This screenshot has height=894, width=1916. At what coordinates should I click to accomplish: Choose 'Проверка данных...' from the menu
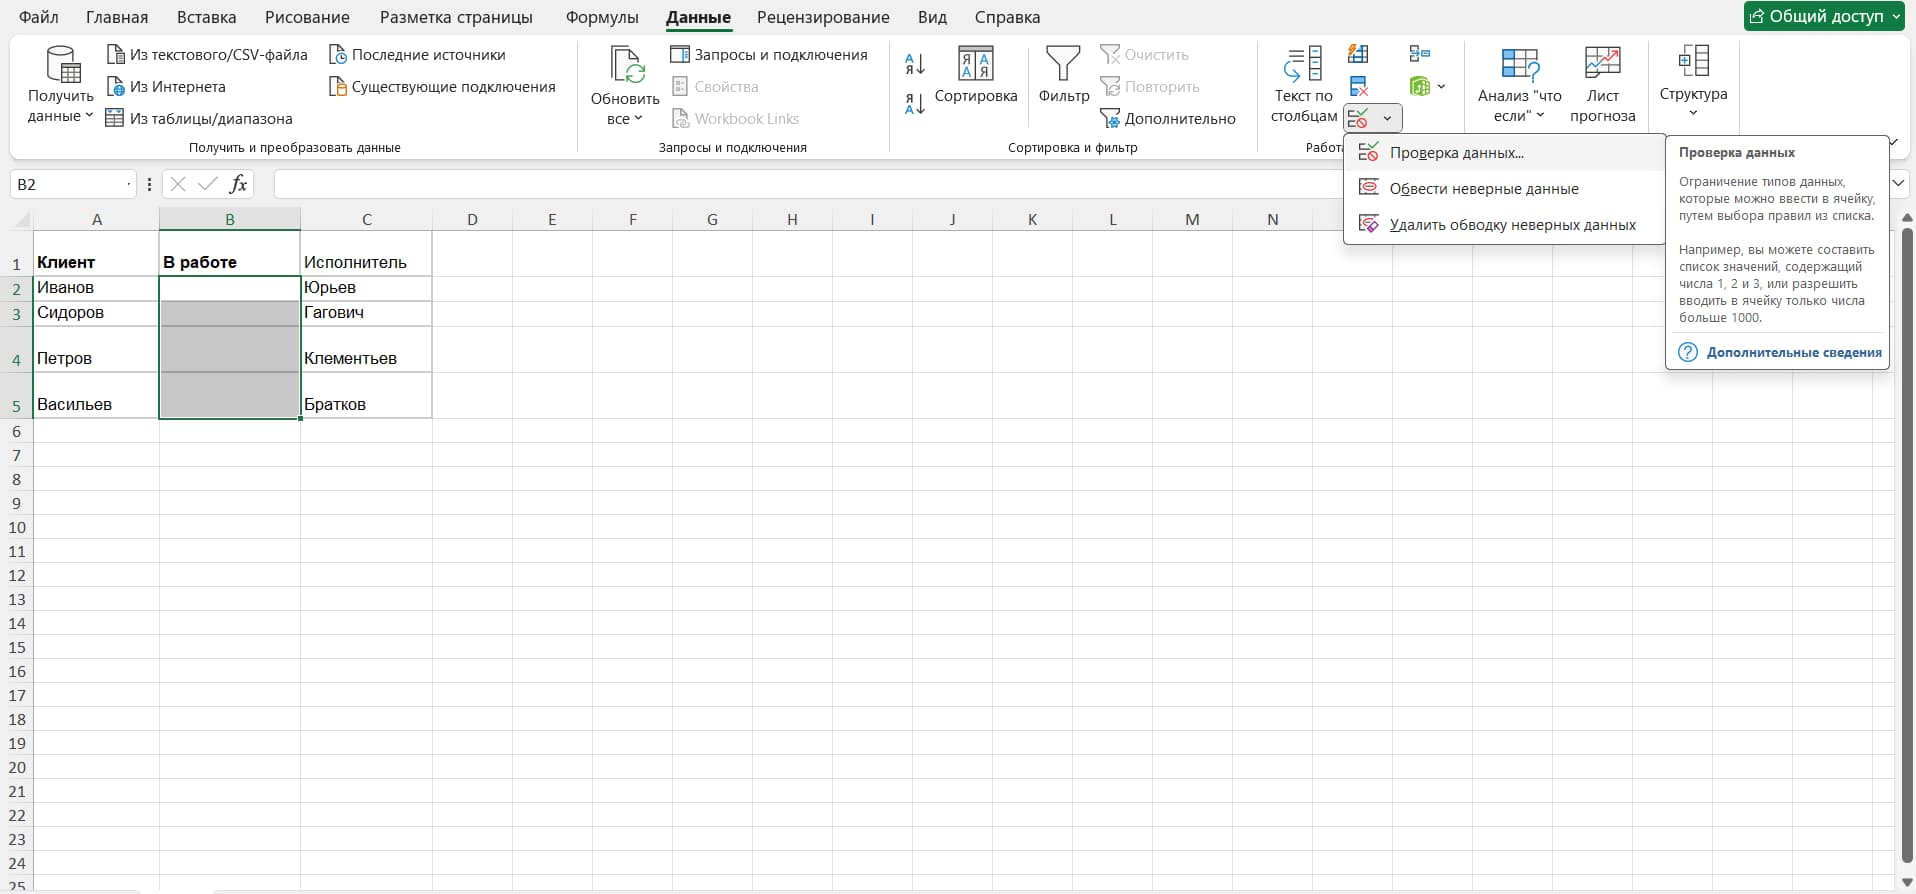click(1456, 153)
